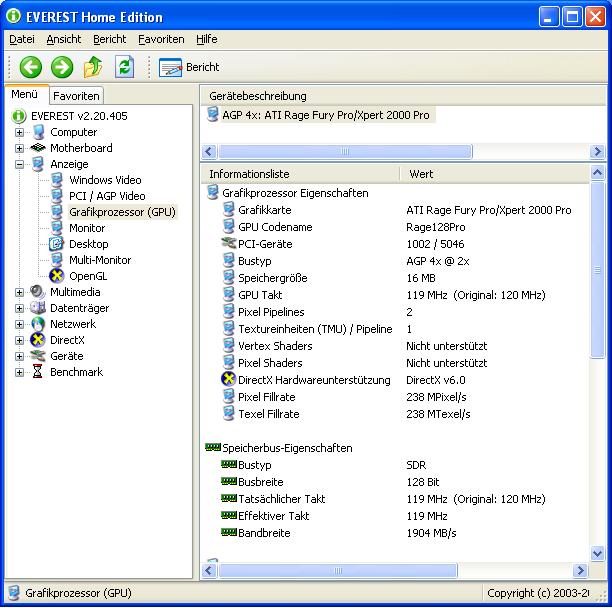Click right arrow of device list scrollbar

pos(597,151)
